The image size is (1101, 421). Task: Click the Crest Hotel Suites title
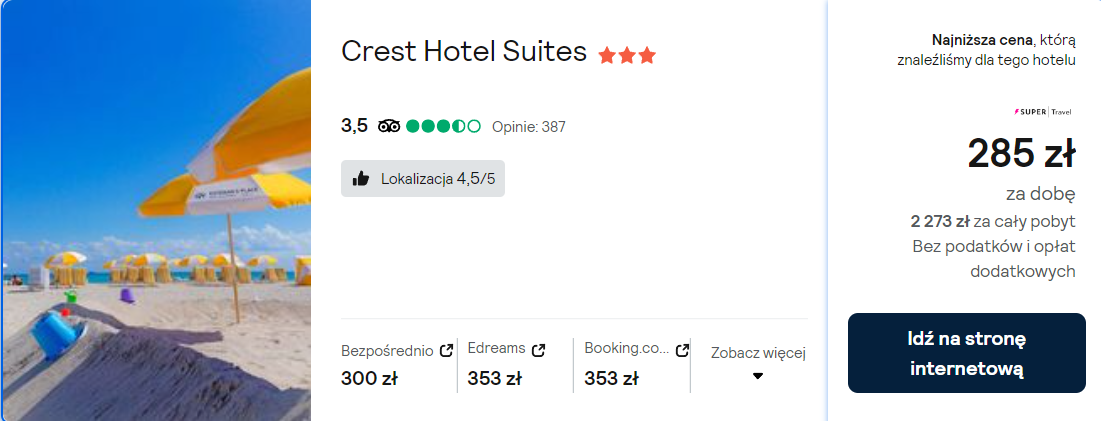(x=464, y=52)
